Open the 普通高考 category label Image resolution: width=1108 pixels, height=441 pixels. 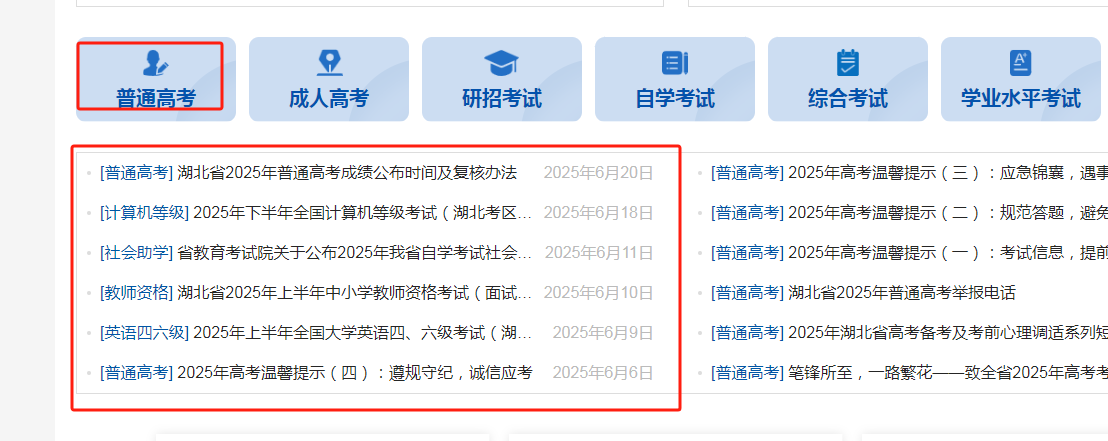point(156,98)
